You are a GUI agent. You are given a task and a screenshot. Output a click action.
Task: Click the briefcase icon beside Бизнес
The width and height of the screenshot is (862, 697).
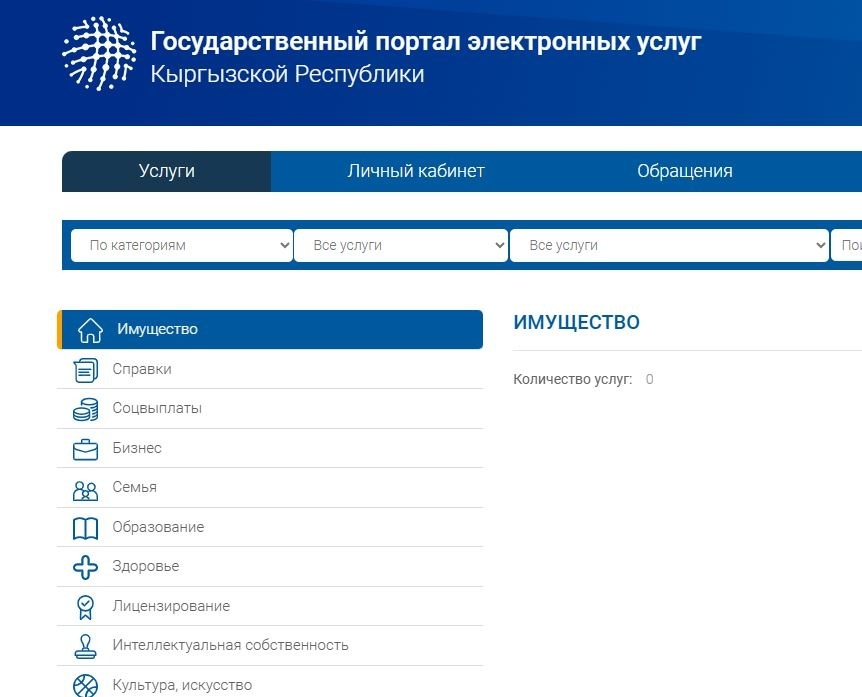tap(86, 449)
